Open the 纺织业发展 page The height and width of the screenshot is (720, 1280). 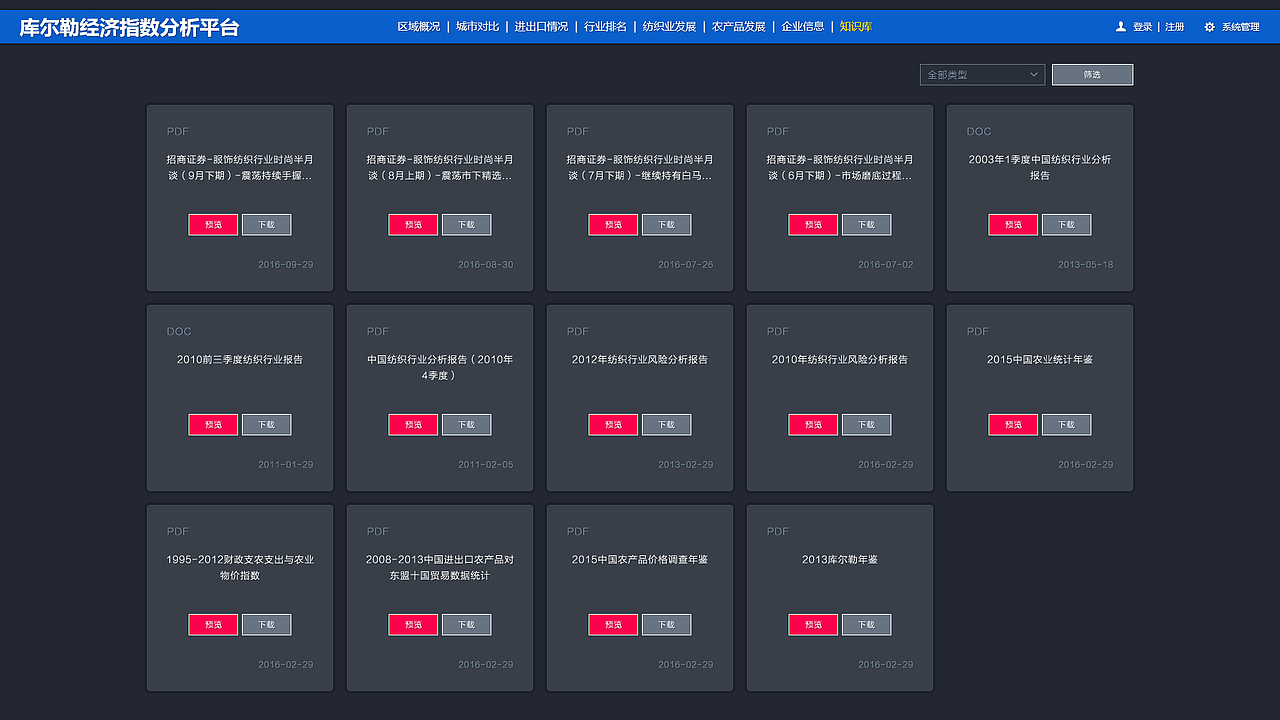[x=672, y=27]
